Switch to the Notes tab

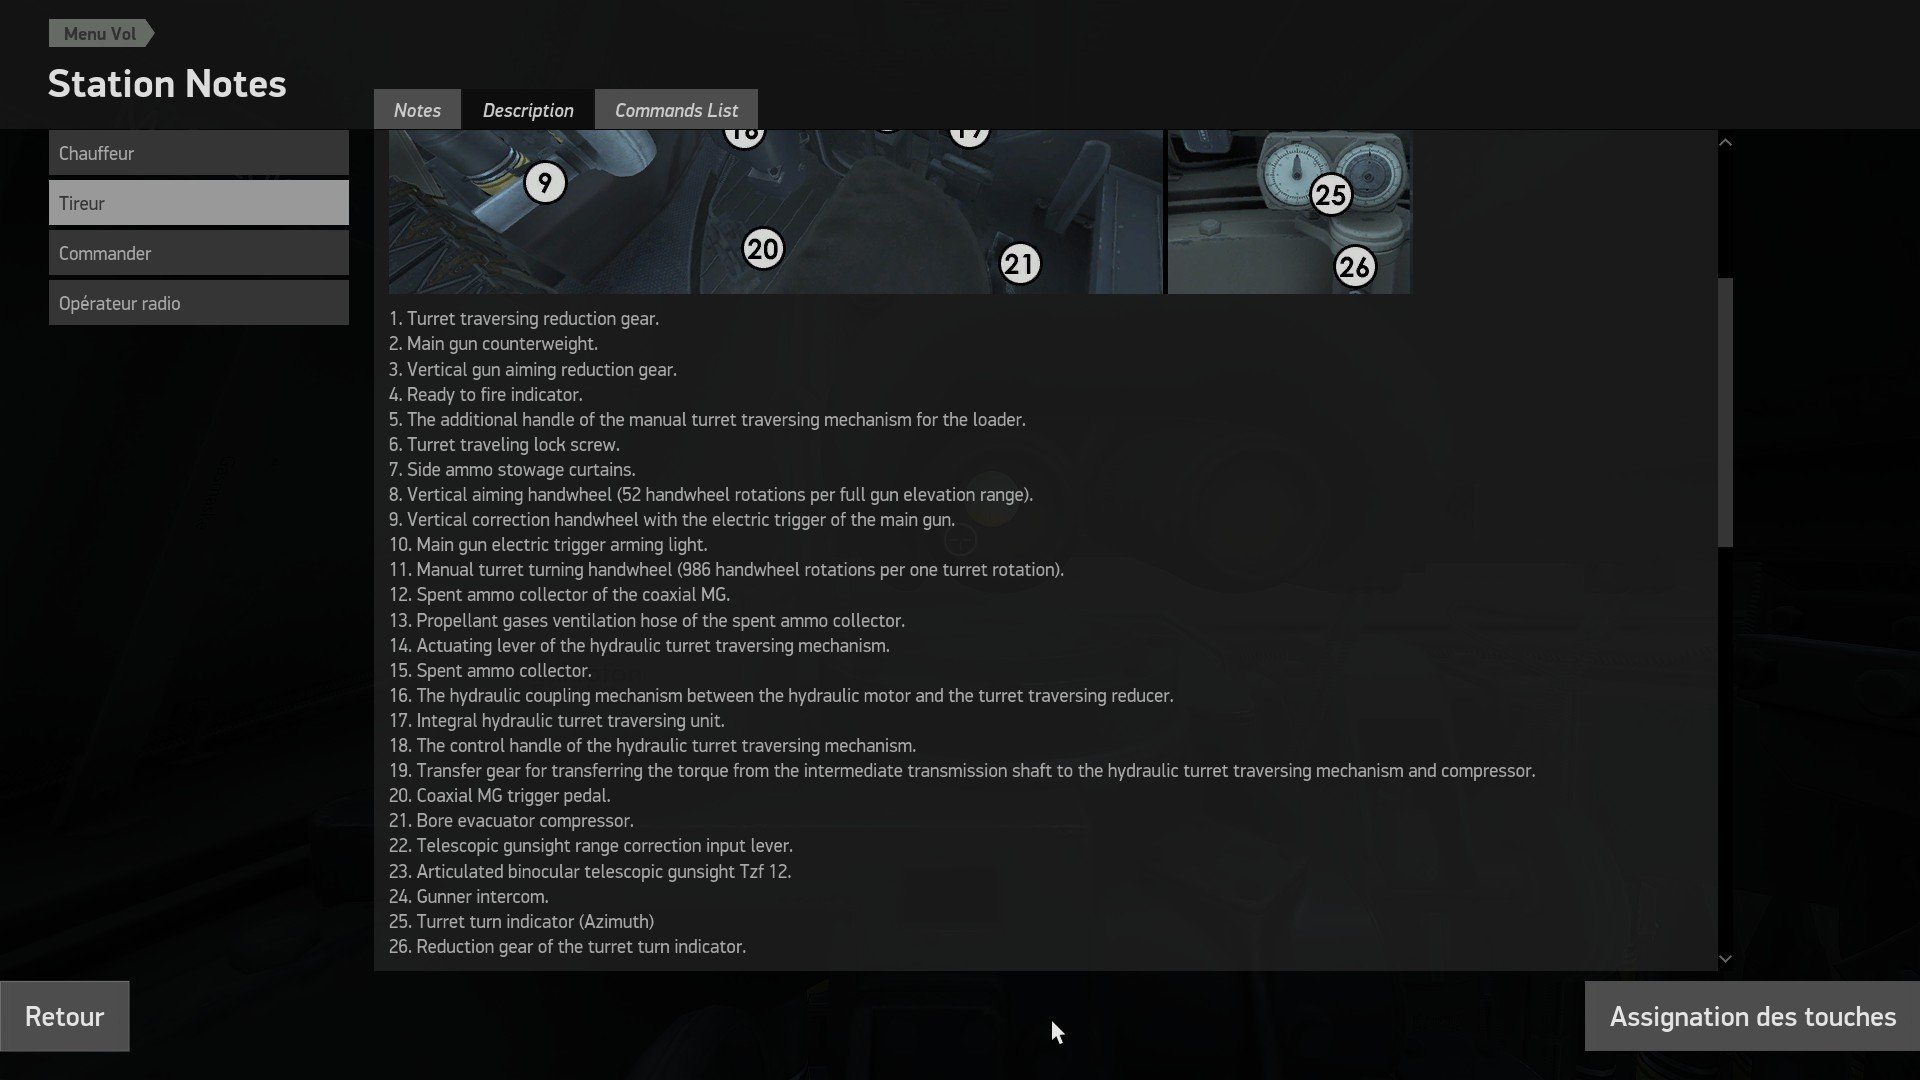417,110
